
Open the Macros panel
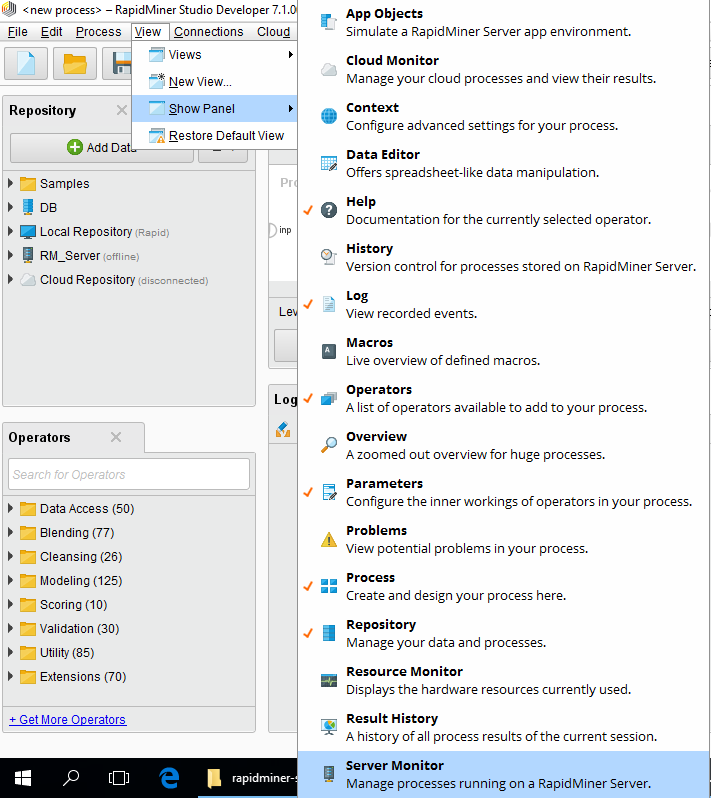pos(442,351)
